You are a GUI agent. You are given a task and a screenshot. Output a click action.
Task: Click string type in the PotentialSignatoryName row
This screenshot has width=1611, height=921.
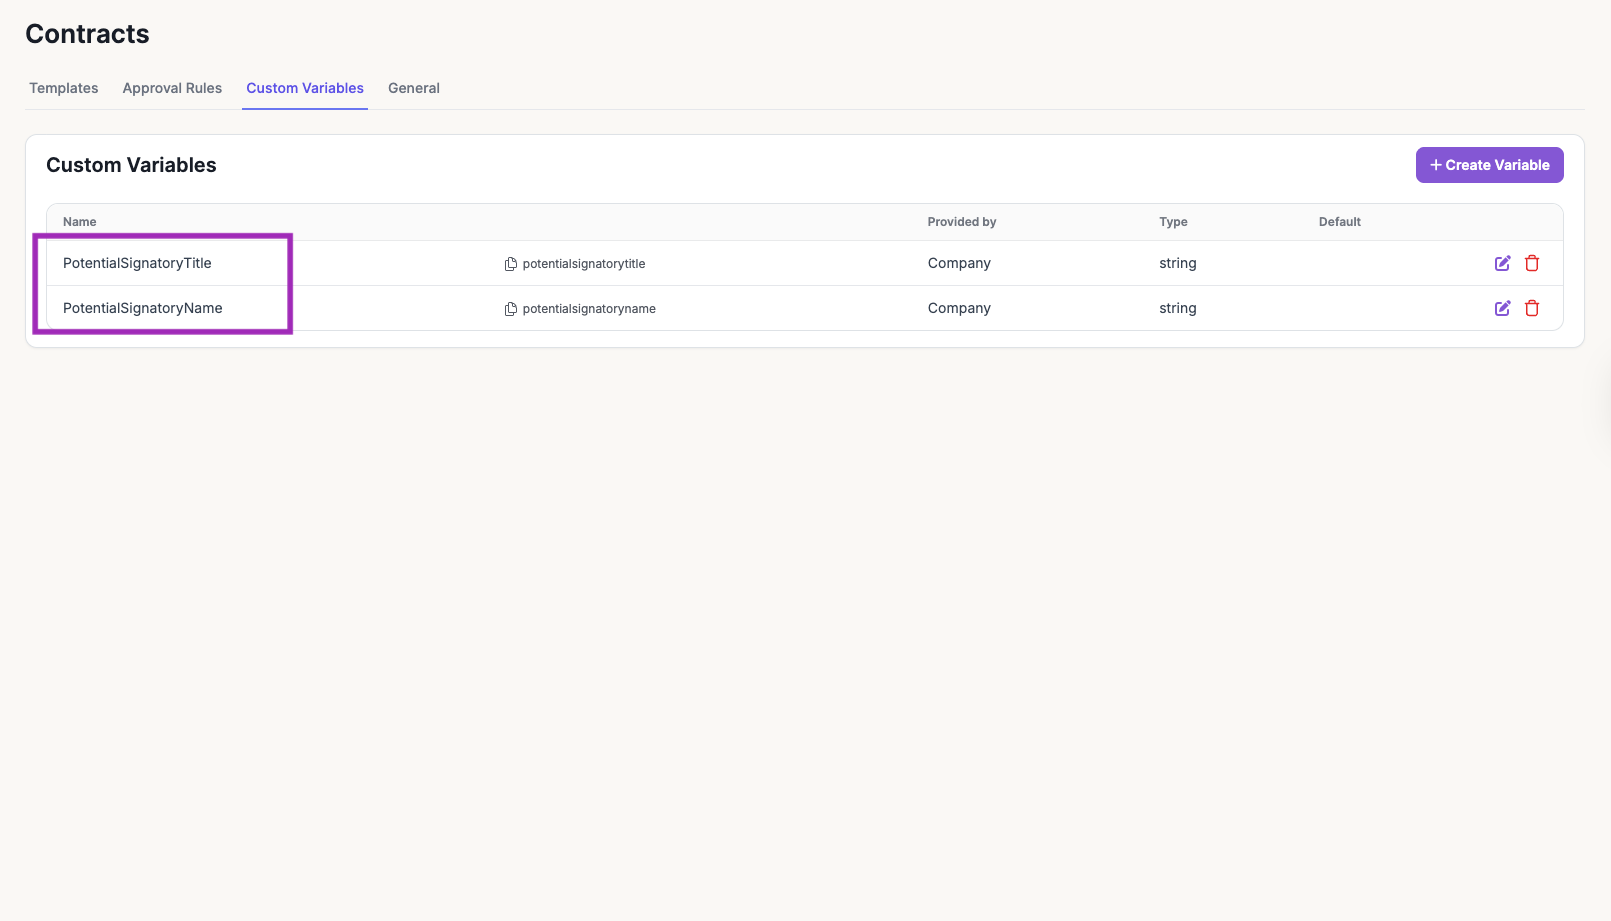[1177, 308]
